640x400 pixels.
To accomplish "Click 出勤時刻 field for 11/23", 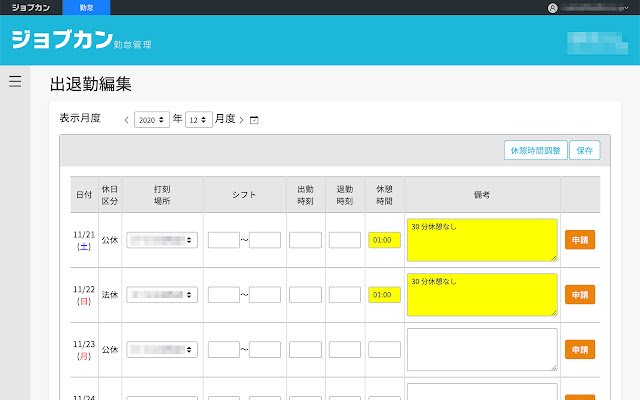I will 305,349.
